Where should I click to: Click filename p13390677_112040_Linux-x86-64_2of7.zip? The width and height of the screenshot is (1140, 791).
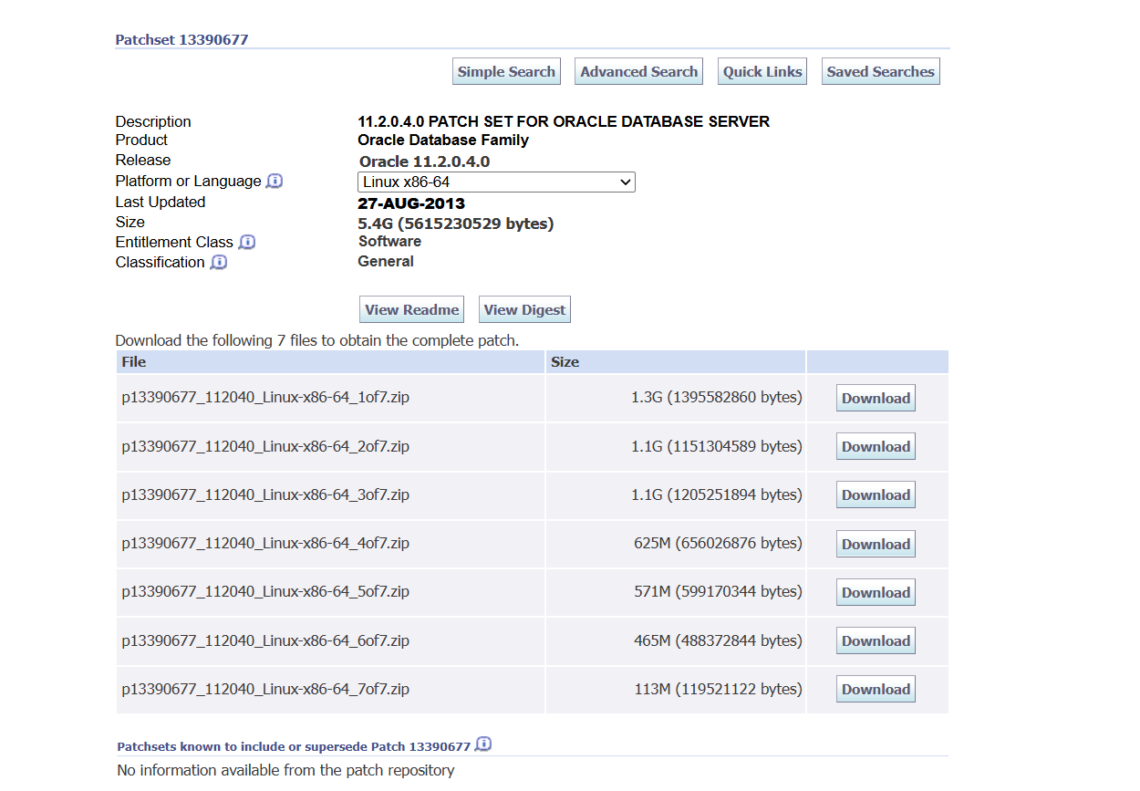coord(265,446)
